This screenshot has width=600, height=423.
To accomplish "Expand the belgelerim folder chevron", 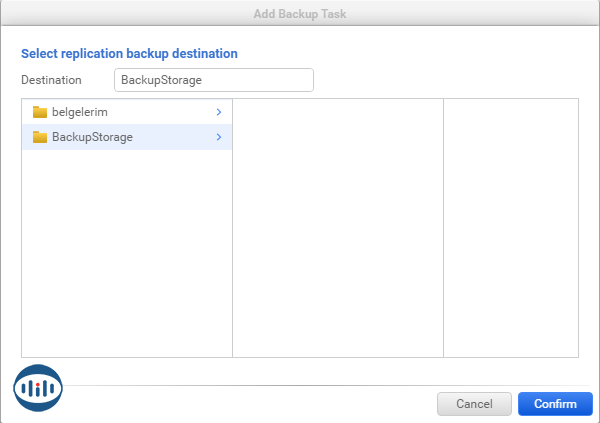I will pyautogui.click(x=218, y=112).
